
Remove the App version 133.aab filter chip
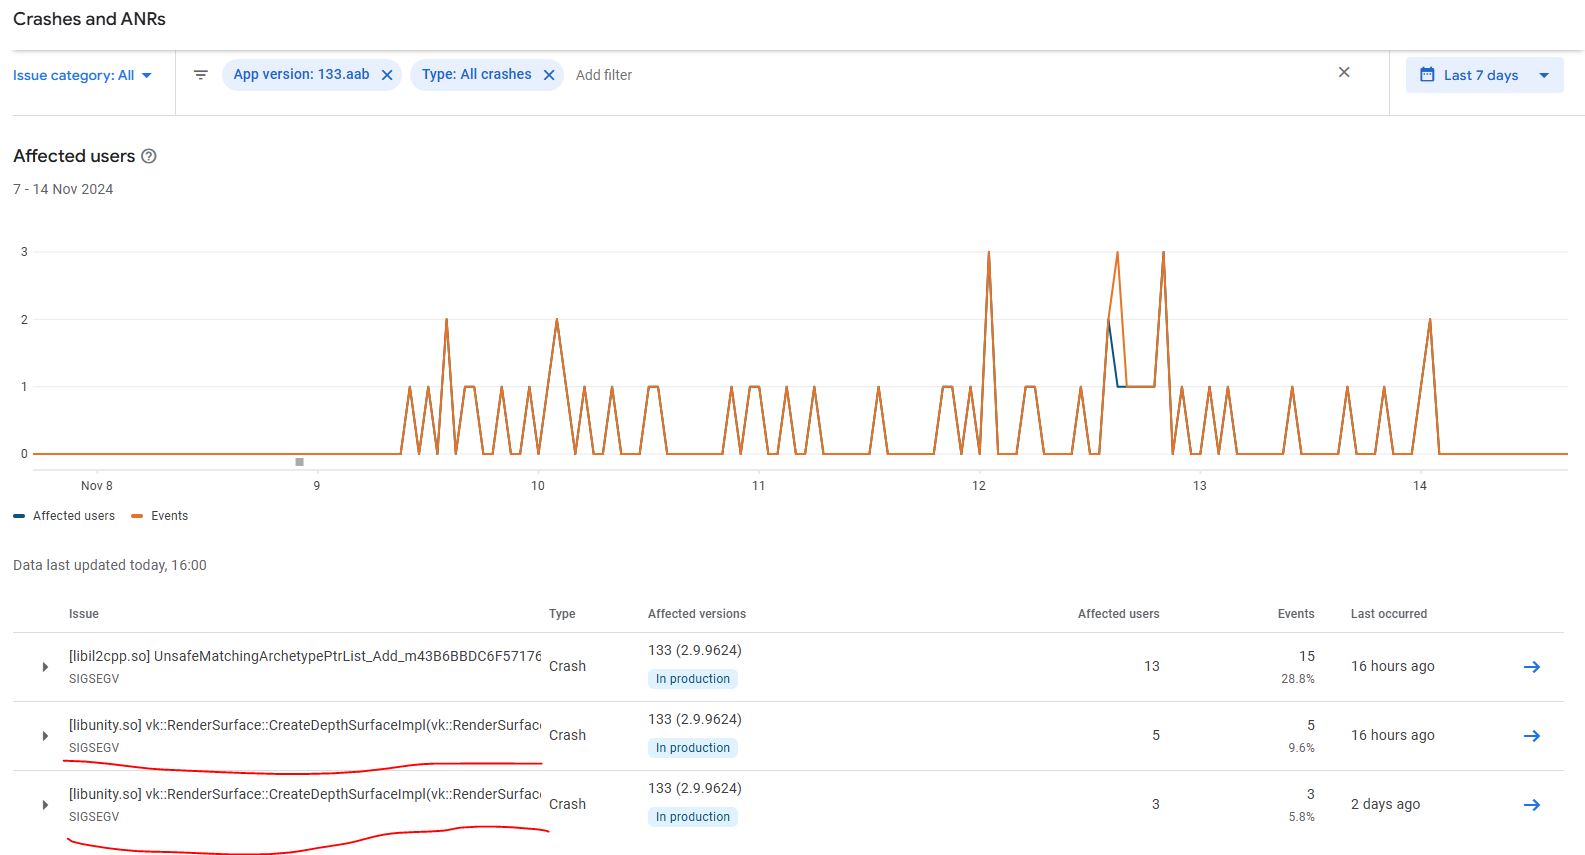pos(387,75)
